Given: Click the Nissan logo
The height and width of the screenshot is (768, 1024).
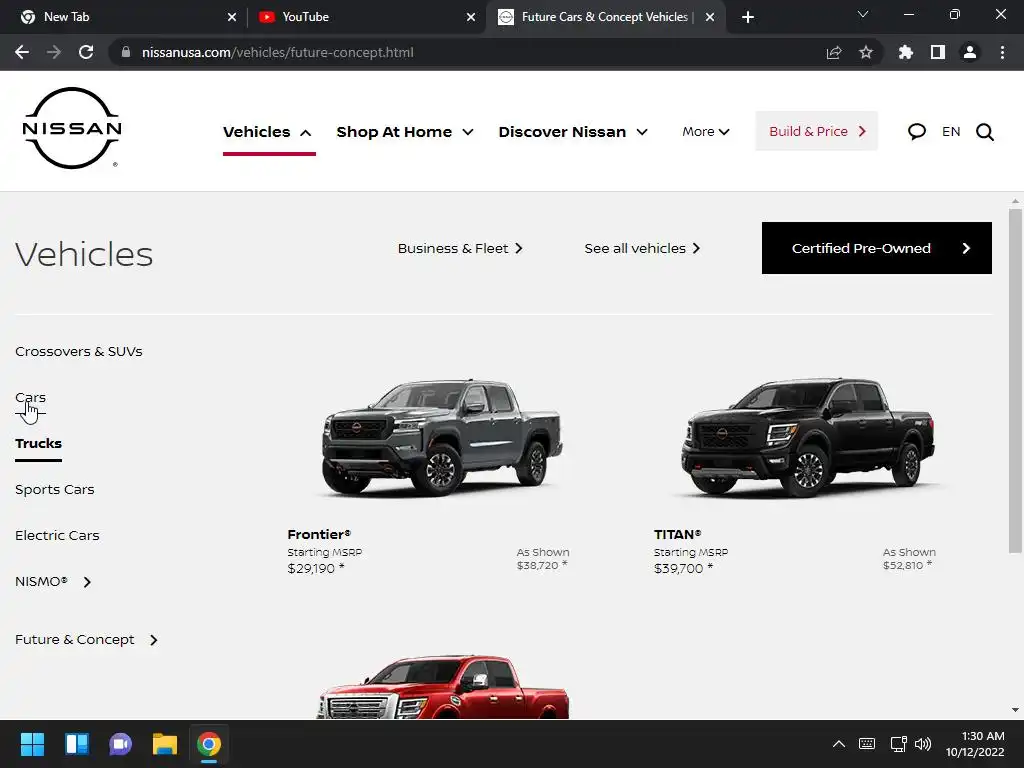Looking at the screenshot, I should pos(72,128).
